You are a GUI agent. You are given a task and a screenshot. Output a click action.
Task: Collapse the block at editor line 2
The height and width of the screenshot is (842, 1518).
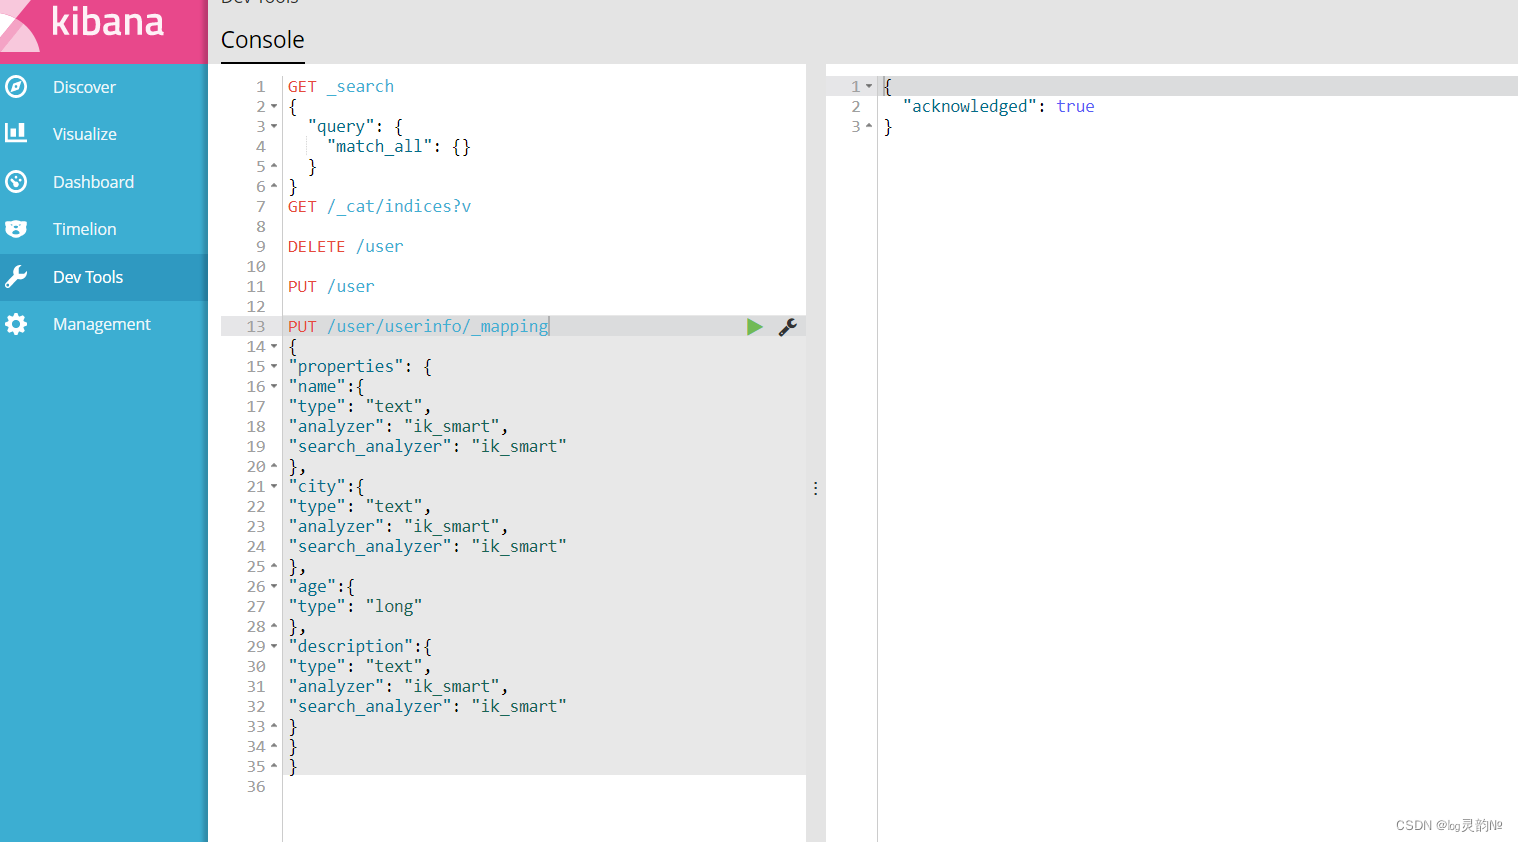[x=274, y=107]
